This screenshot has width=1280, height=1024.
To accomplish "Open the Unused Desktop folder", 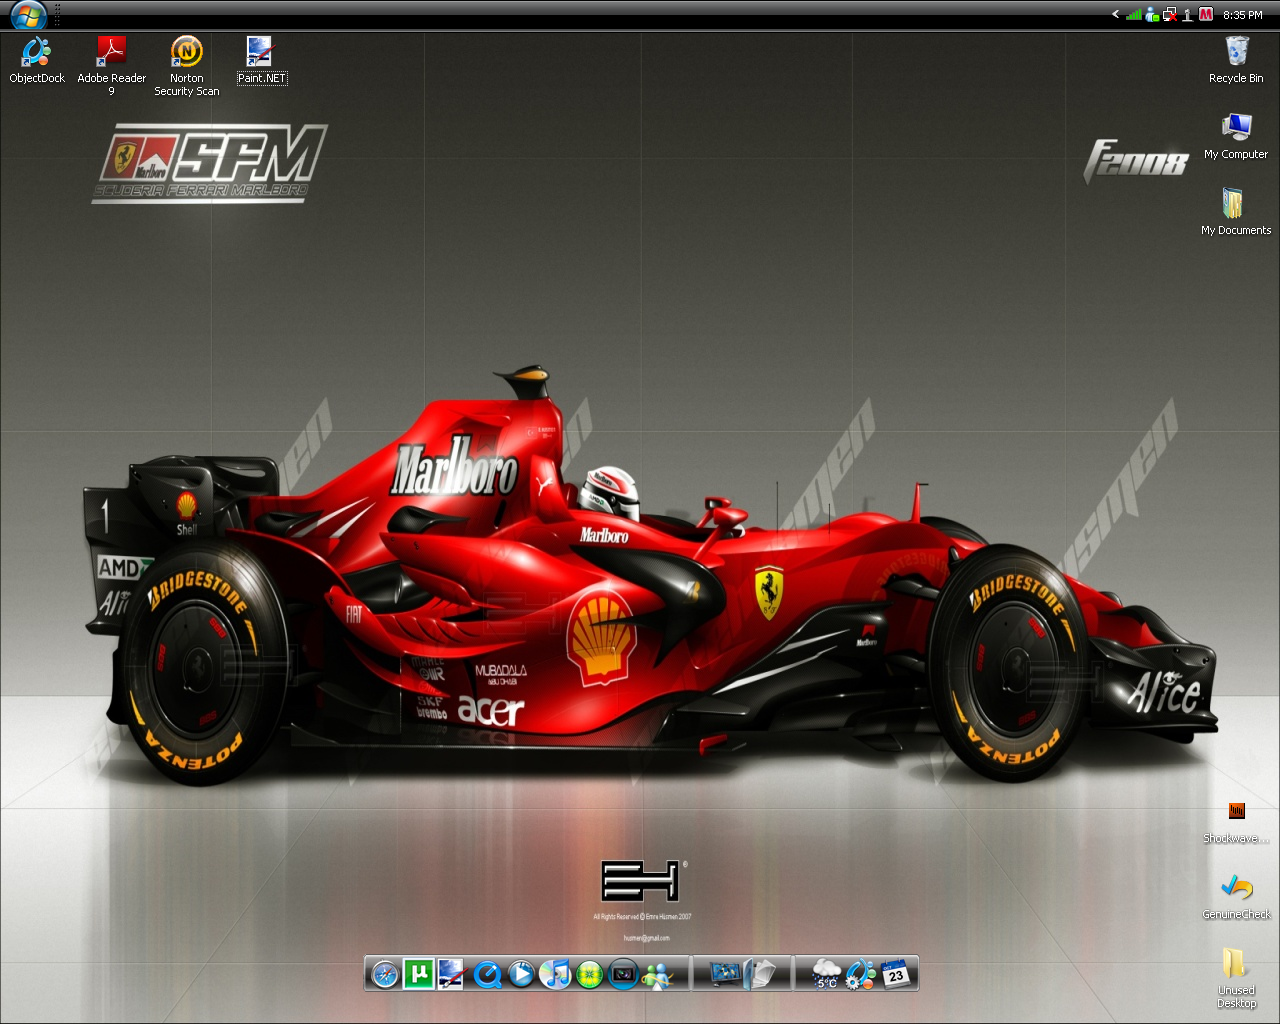I will [x=1236, y=980].
